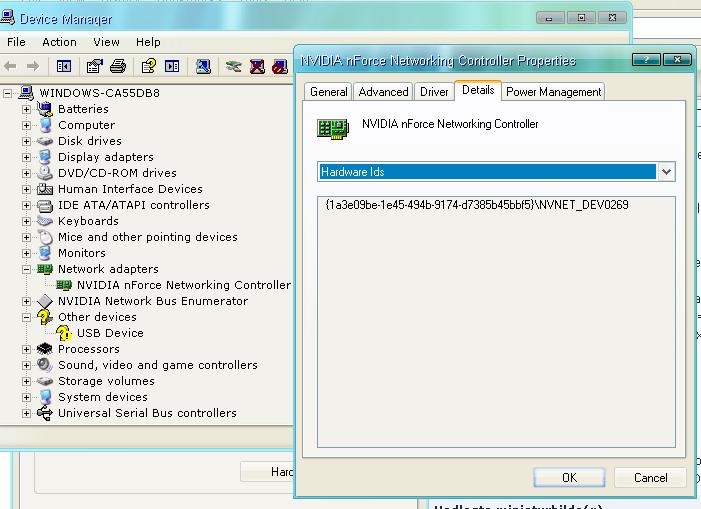Screen dimensions: 701x509
Task: Switch to the Driver tab
Action: (x=434, y=92)
